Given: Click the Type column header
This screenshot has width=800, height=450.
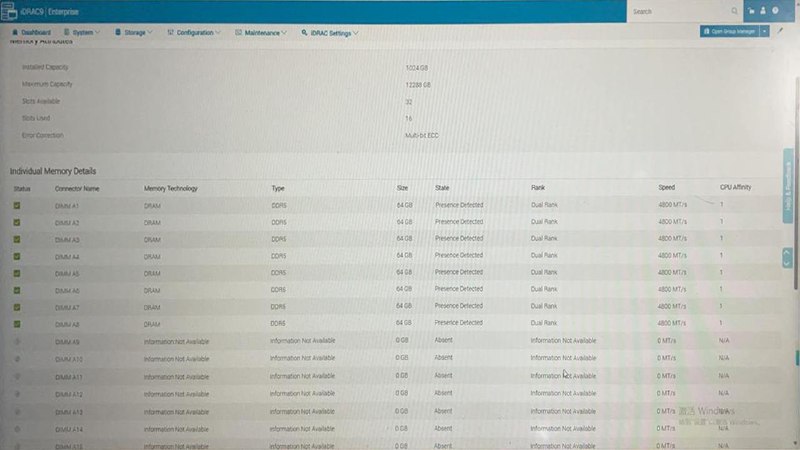Looking at the screenshot, I should 278,188.
